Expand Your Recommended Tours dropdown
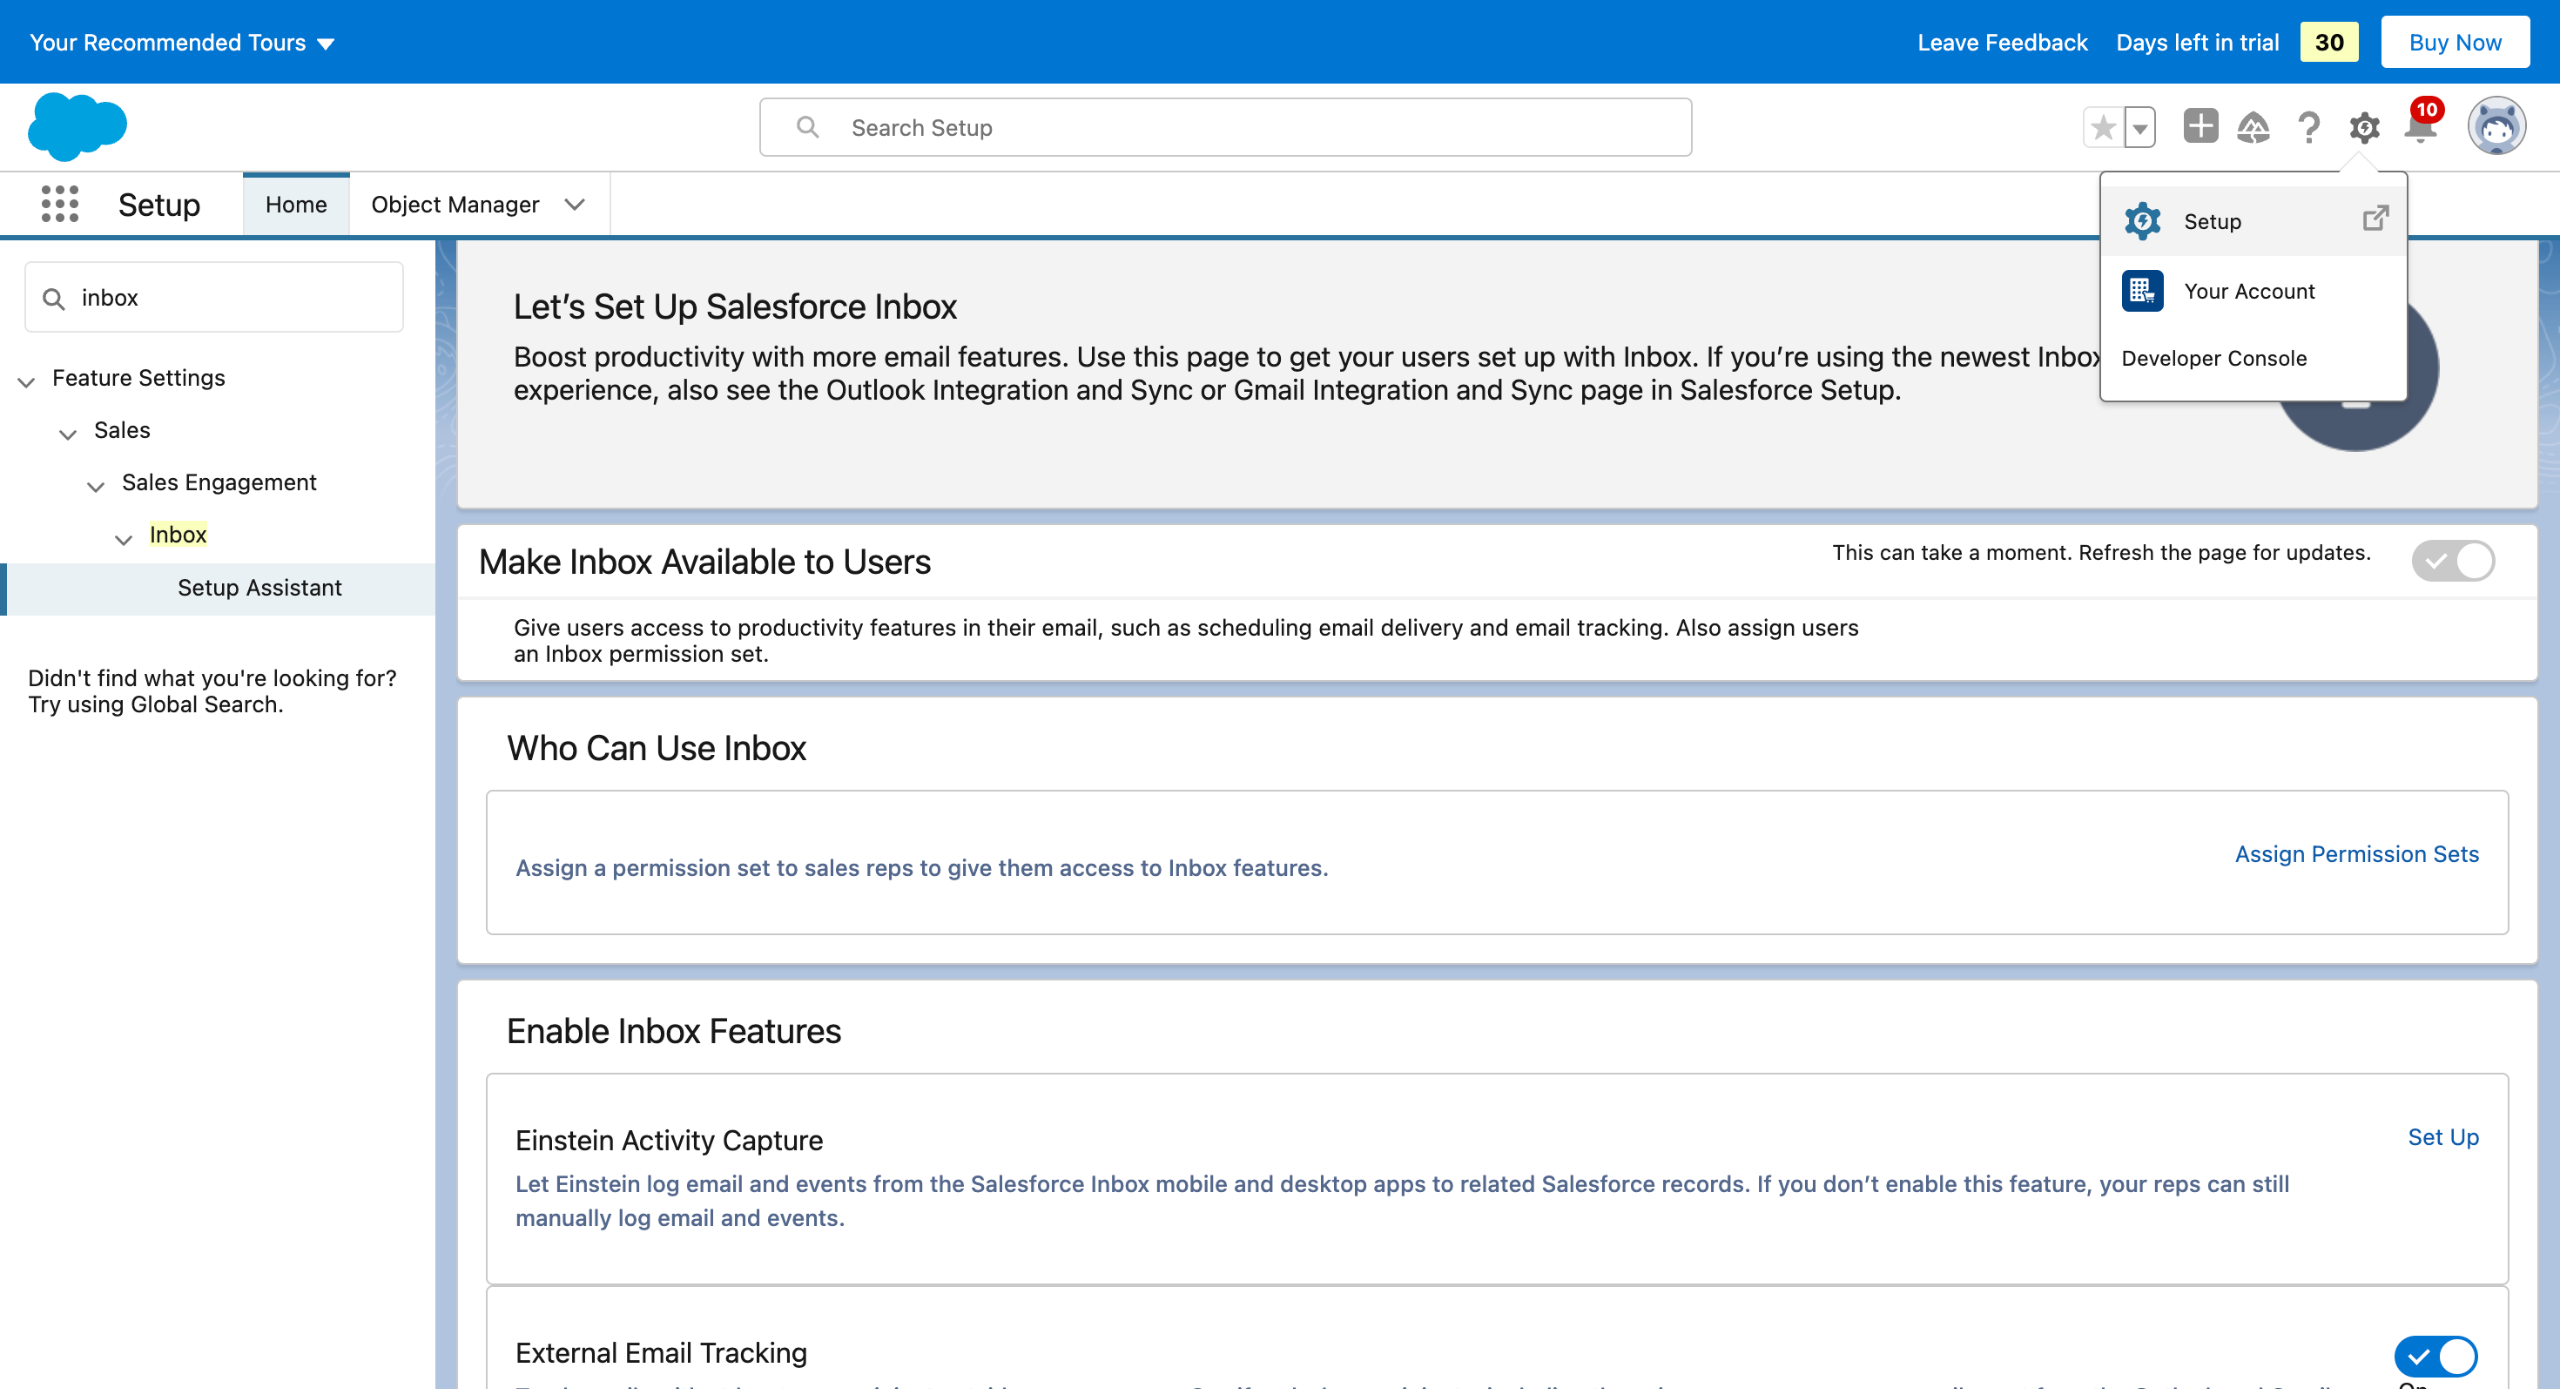The width and height of the screenshot is (2560, 1389). [182, 43]
